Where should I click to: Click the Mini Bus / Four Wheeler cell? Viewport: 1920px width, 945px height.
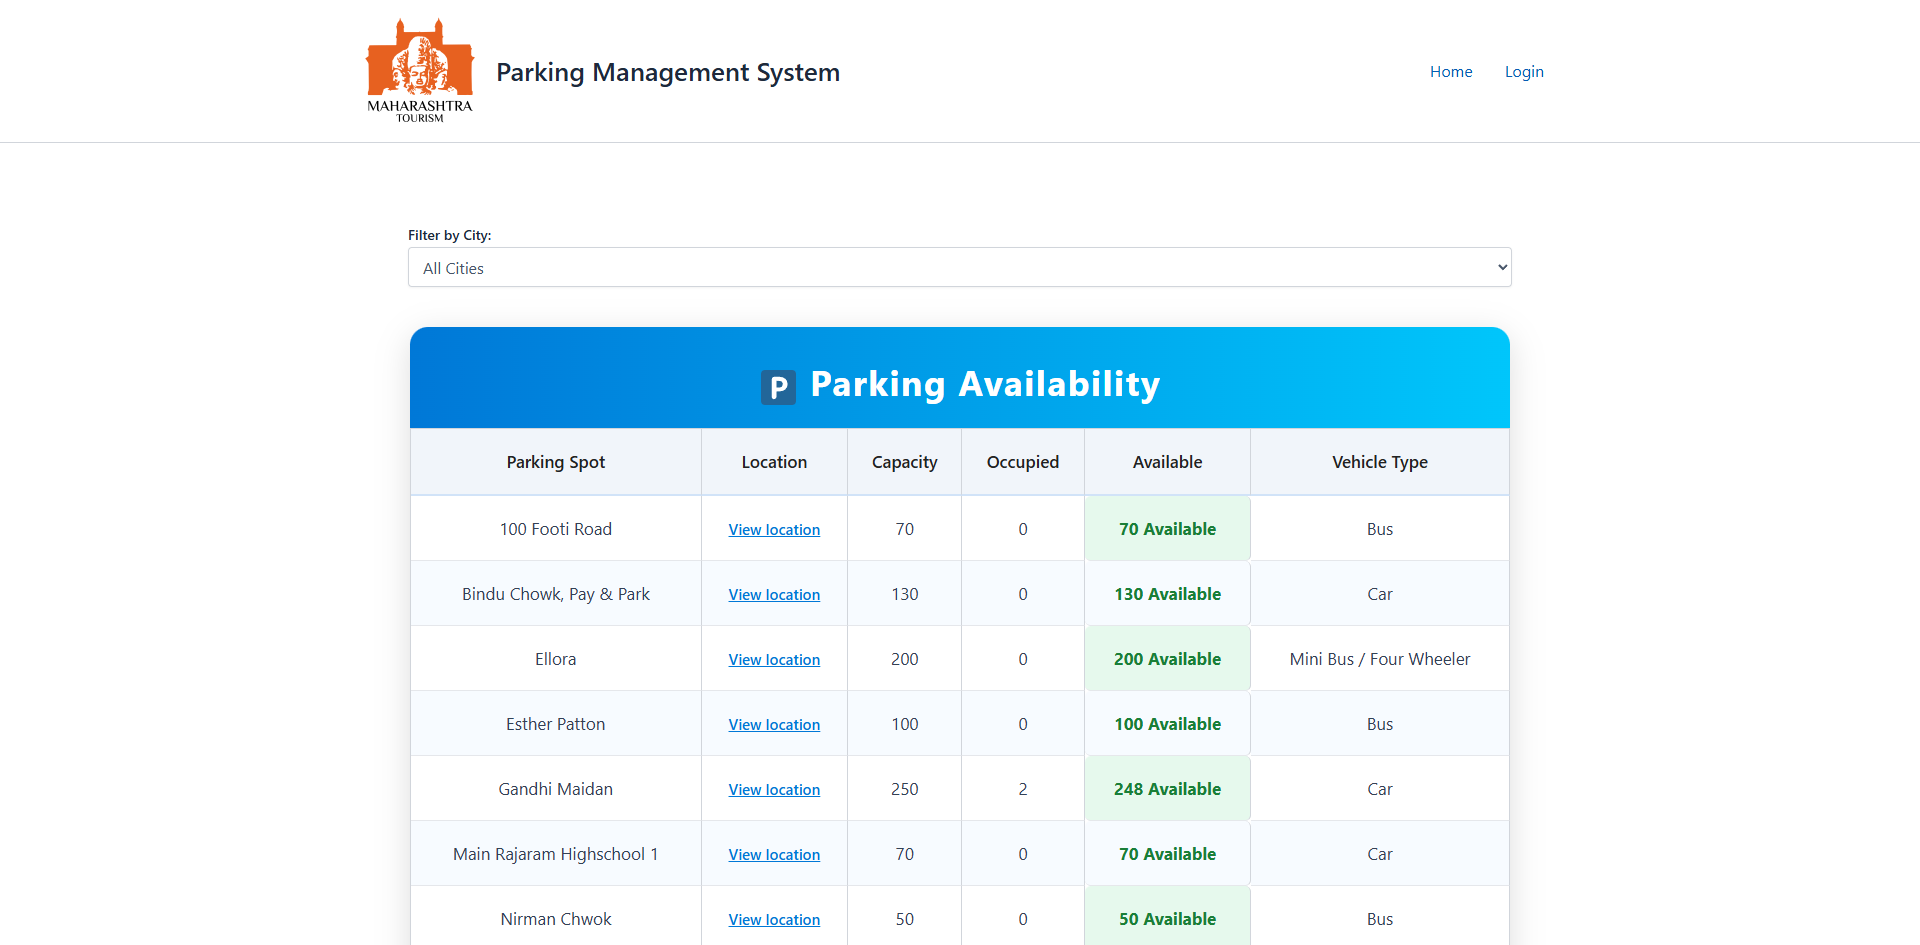click(x=1380, y=659)
